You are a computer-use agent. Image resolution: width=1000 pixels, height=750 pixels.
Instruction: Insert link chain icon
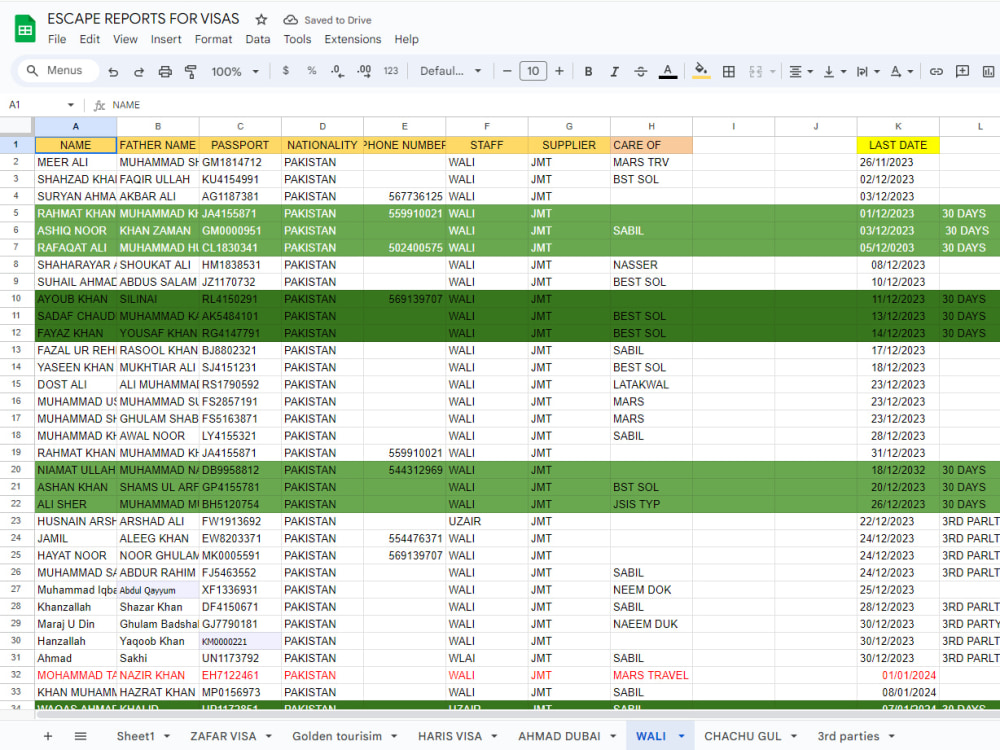point(936,71)
